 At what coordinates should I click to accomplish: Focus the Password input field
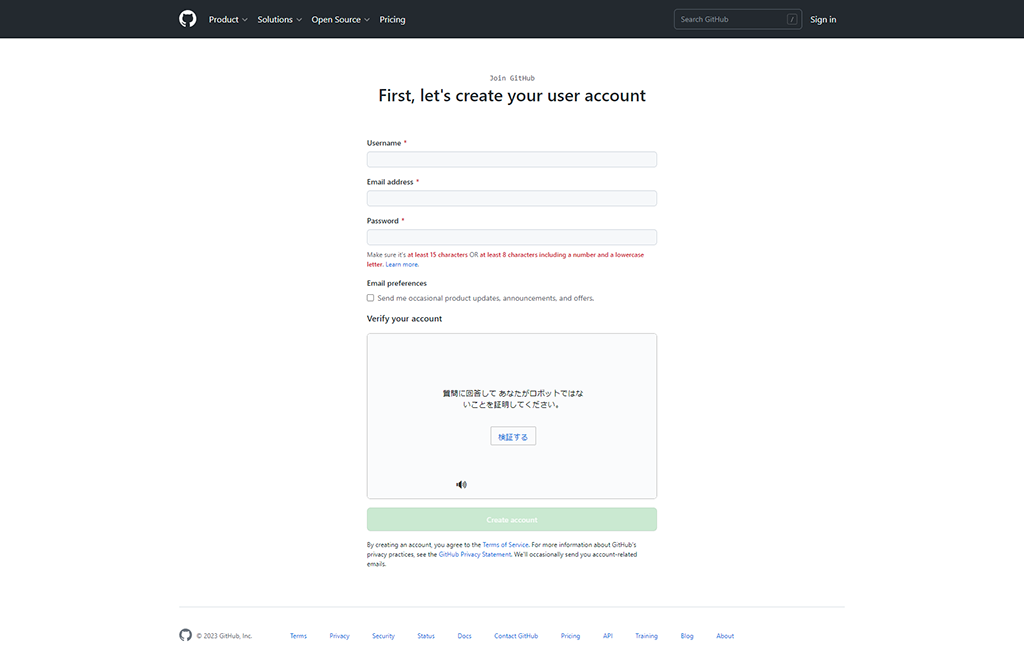point(512,237)
